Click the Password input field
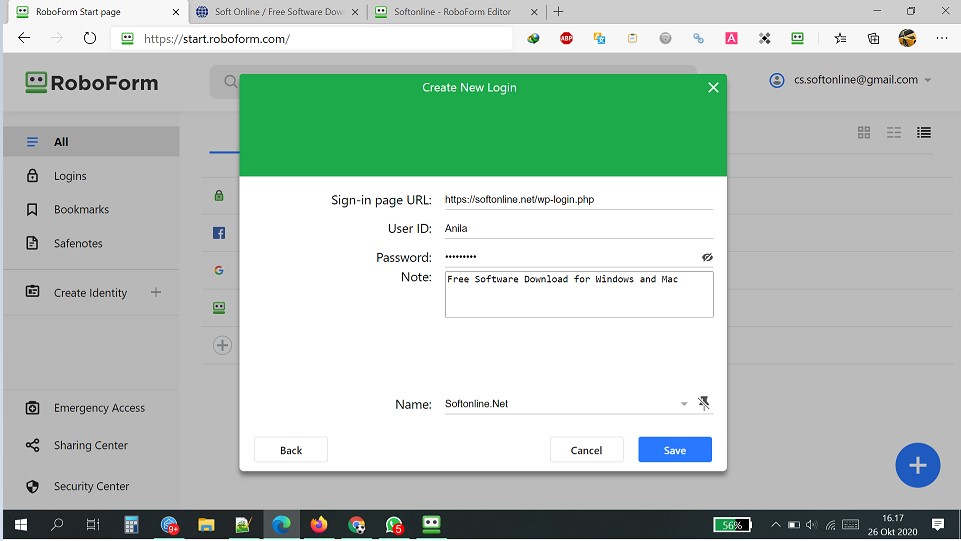 [x=571, y=257]
